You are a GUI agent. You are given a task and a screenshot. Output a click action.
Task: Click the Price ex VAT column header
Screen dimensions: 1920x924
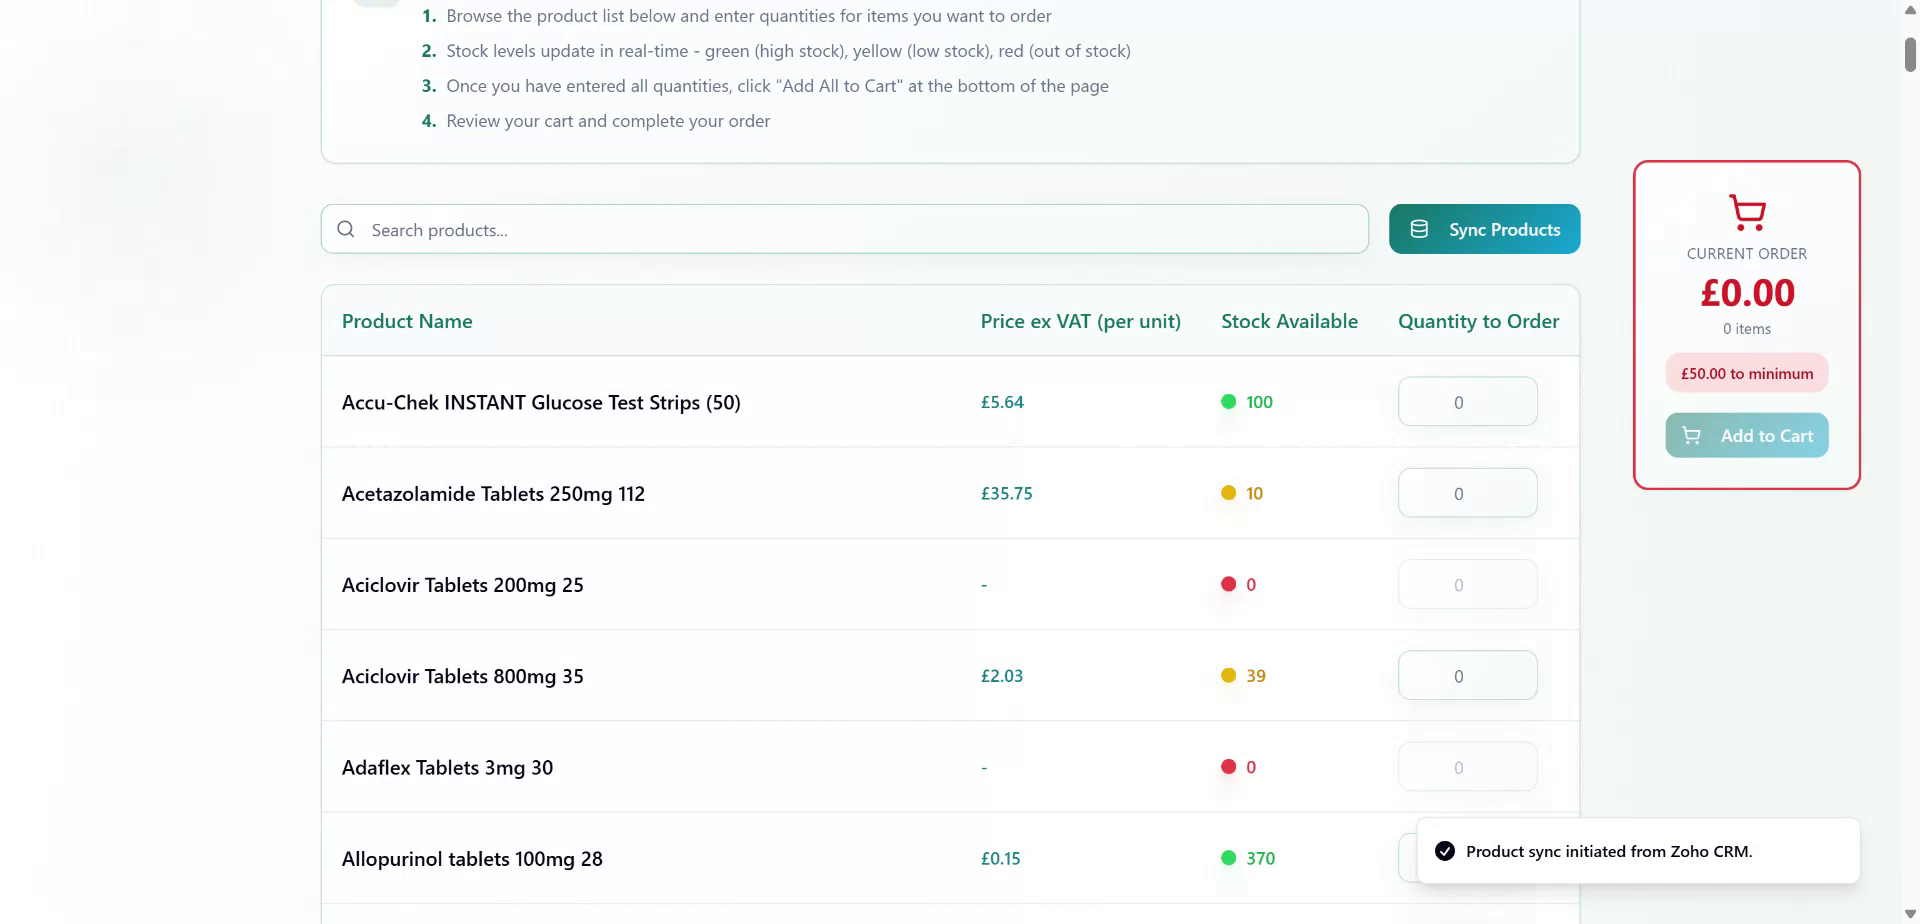pos(1080,321)
